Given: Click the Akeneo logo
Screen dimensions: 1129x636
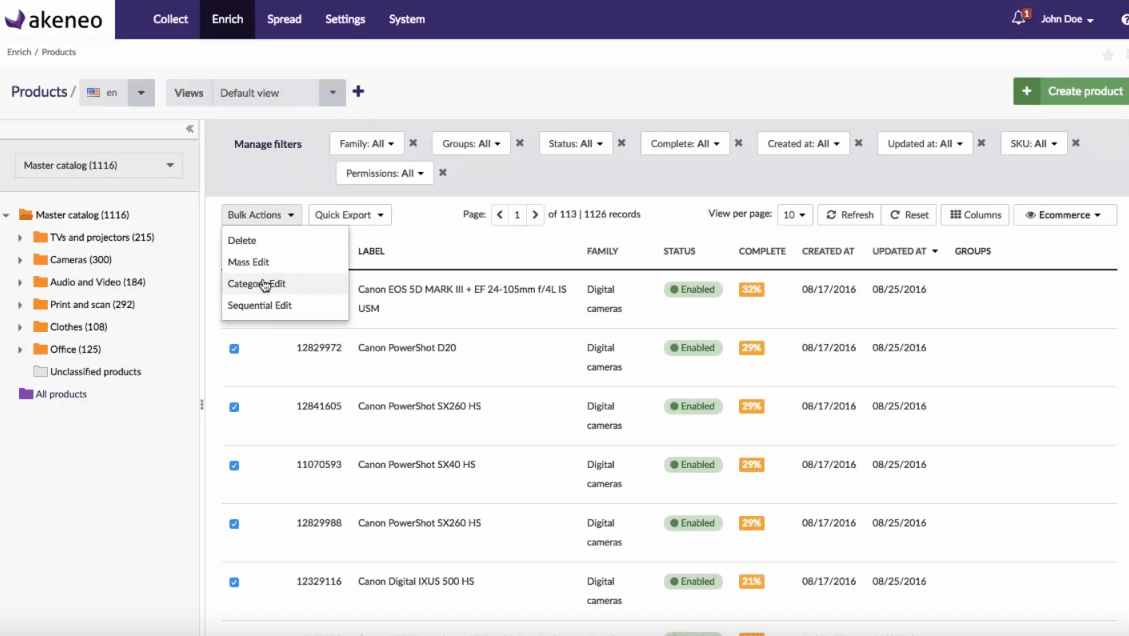Looking at the screenshot, I should click(x=54, y=19).
